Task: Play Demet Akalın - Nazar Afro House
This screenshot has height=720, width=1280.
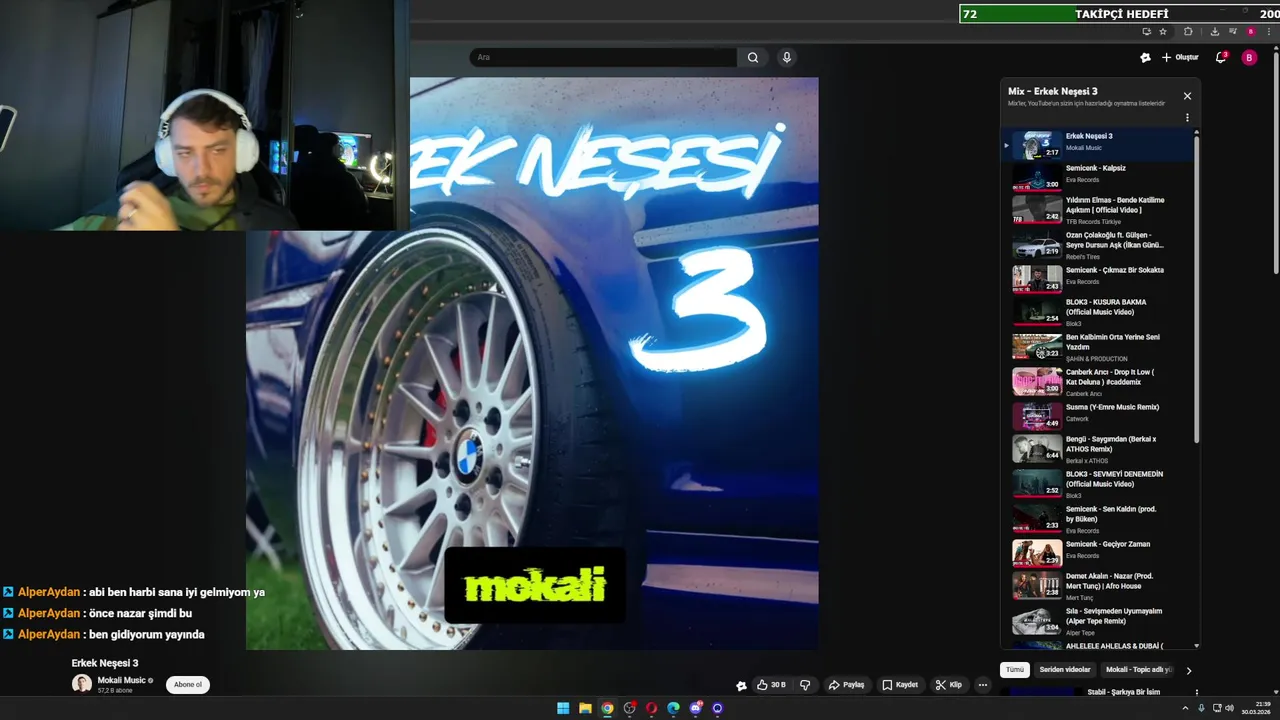Action: 1097,586
